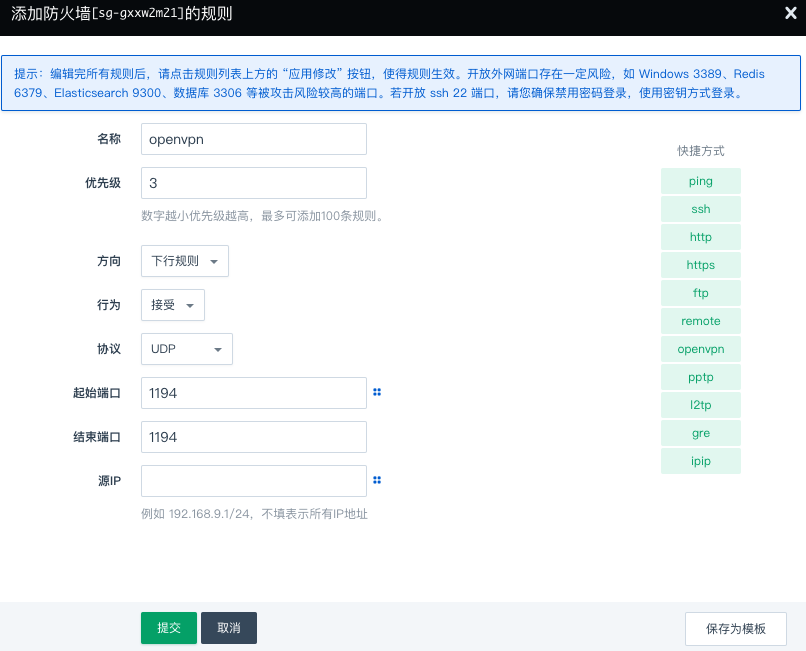Image resolution: width=806 pixels, height=651 pixels.
Task: Click 保存为模板 to save as template
Action: pos(736,628)
